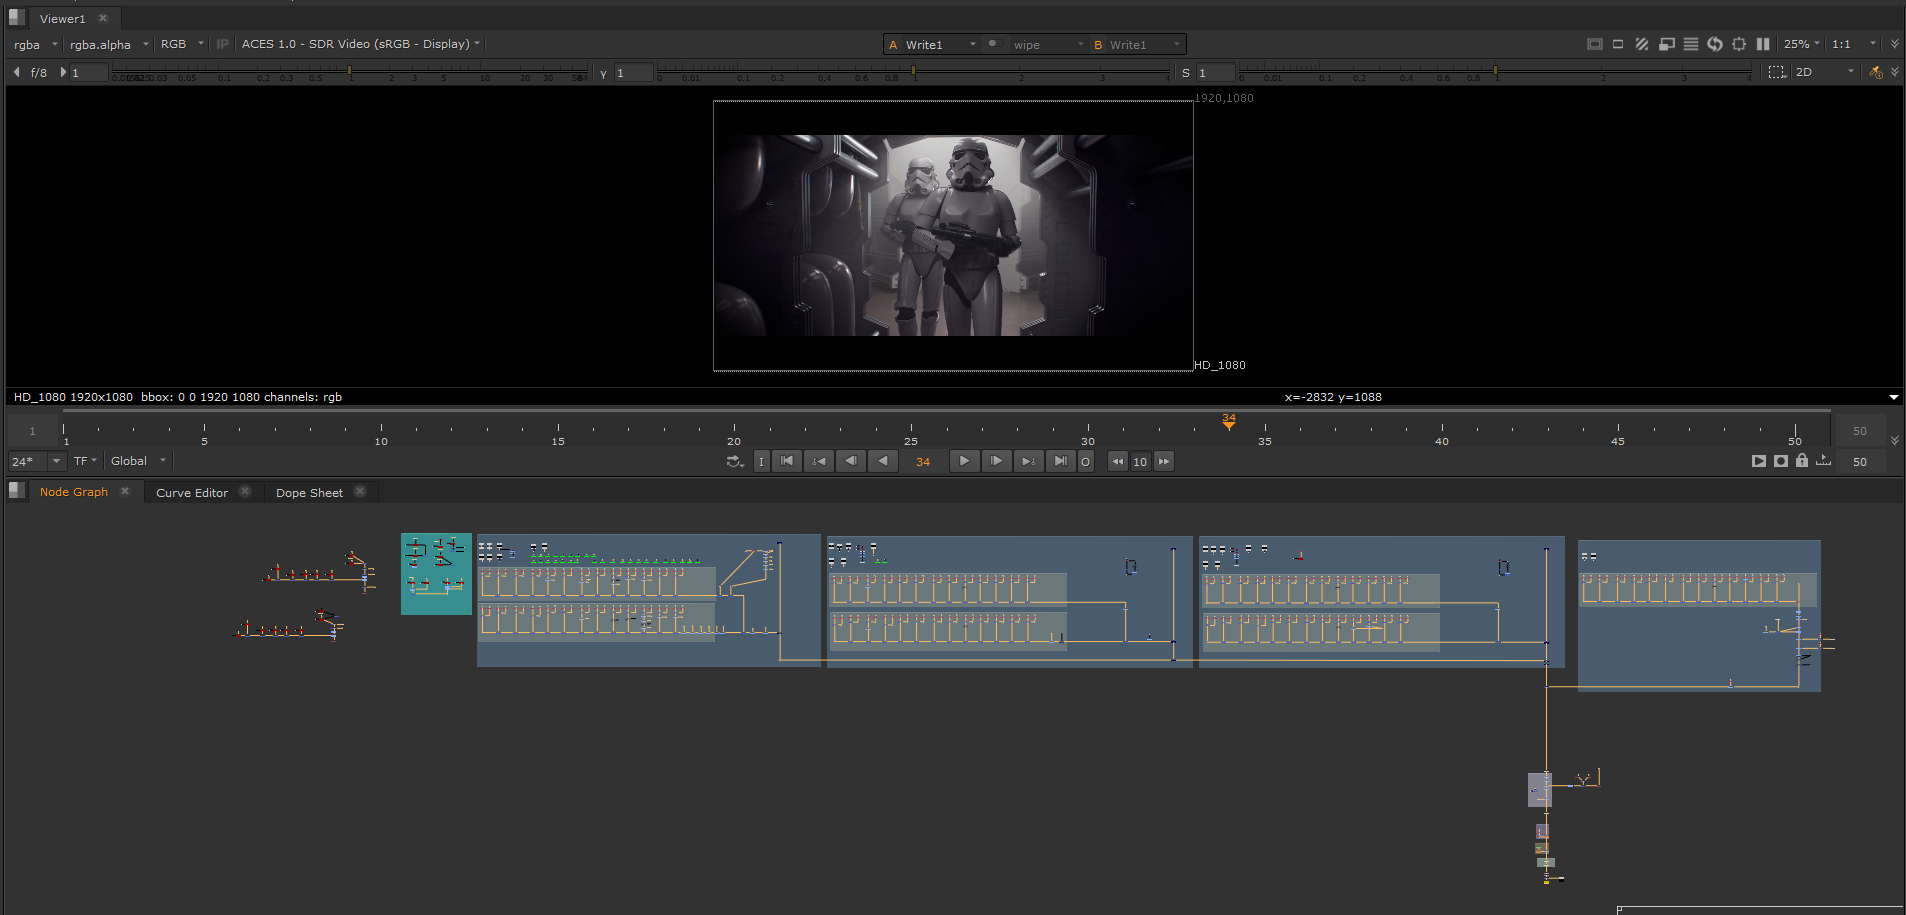Click the frame 34 marker on timeline
This screenshot has height=915, width=1906.
coord(1229,421)
